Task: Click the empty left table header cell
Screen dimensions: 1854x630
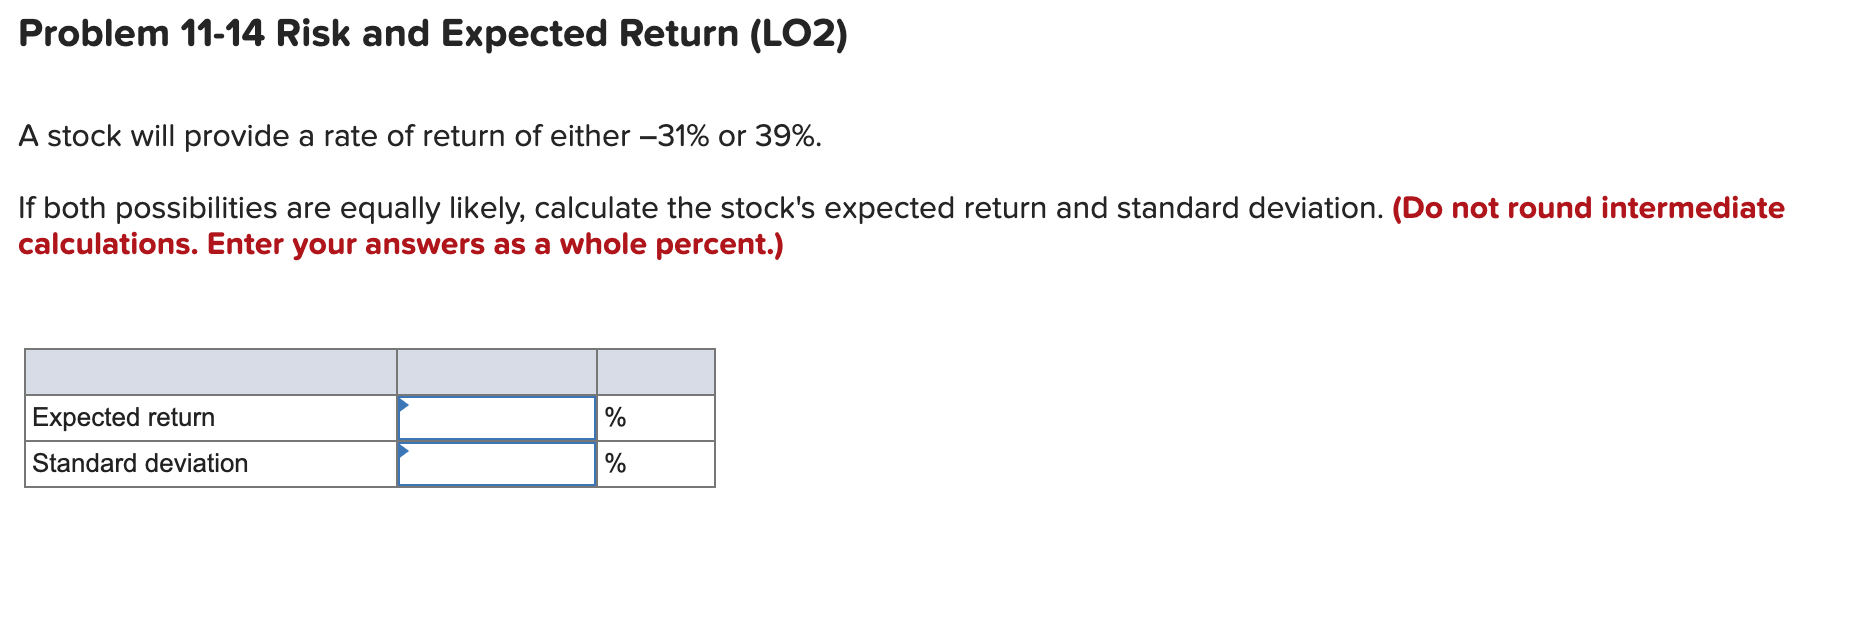Action: pos(210,369)
